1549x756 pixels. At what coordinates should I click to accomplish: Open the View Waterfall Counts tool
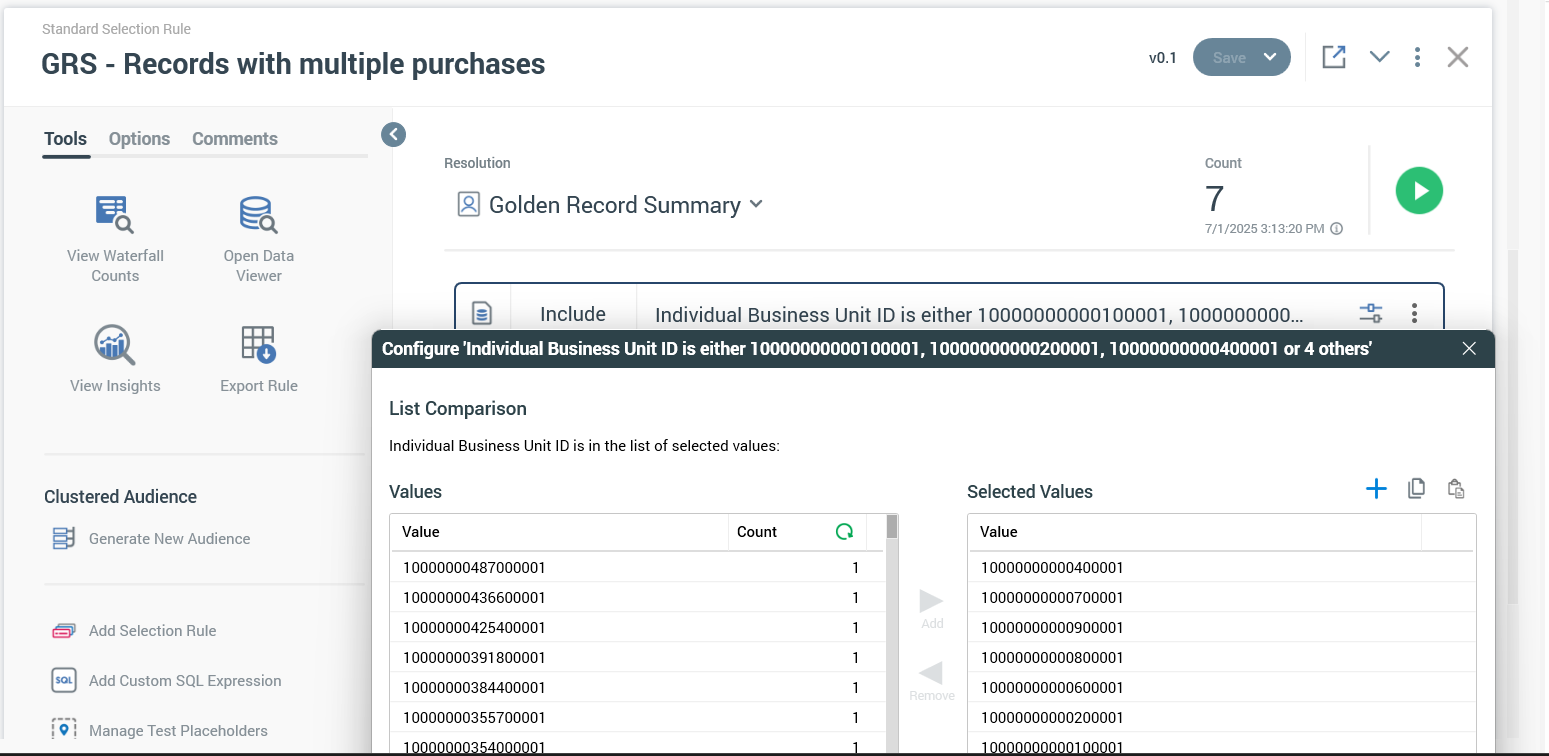pyautogui.click(x=115, y=214)
